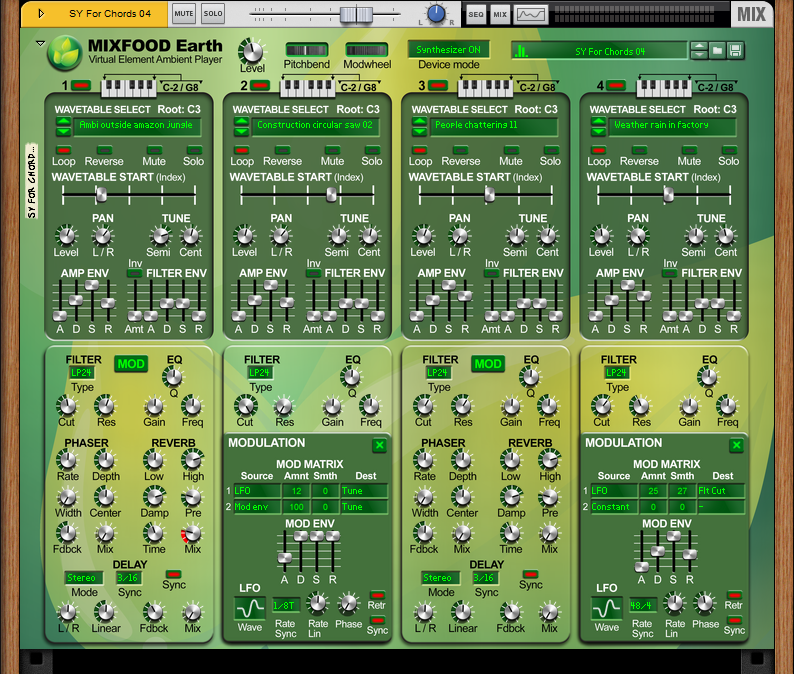This screenshot has height=674, width=794.
Task: Change layer 3 Delay Sync 3/16 value
Action: pyautogui.click(x=485, y=578)
